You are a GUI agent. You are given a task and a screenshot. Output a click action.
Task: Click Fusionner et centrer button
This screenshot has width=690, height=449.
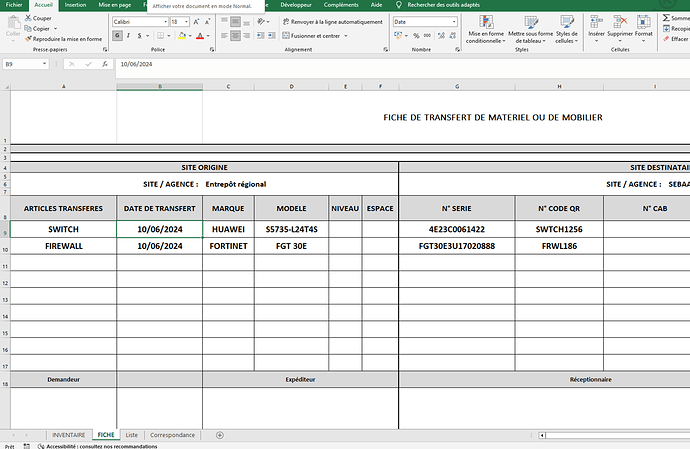311,36
